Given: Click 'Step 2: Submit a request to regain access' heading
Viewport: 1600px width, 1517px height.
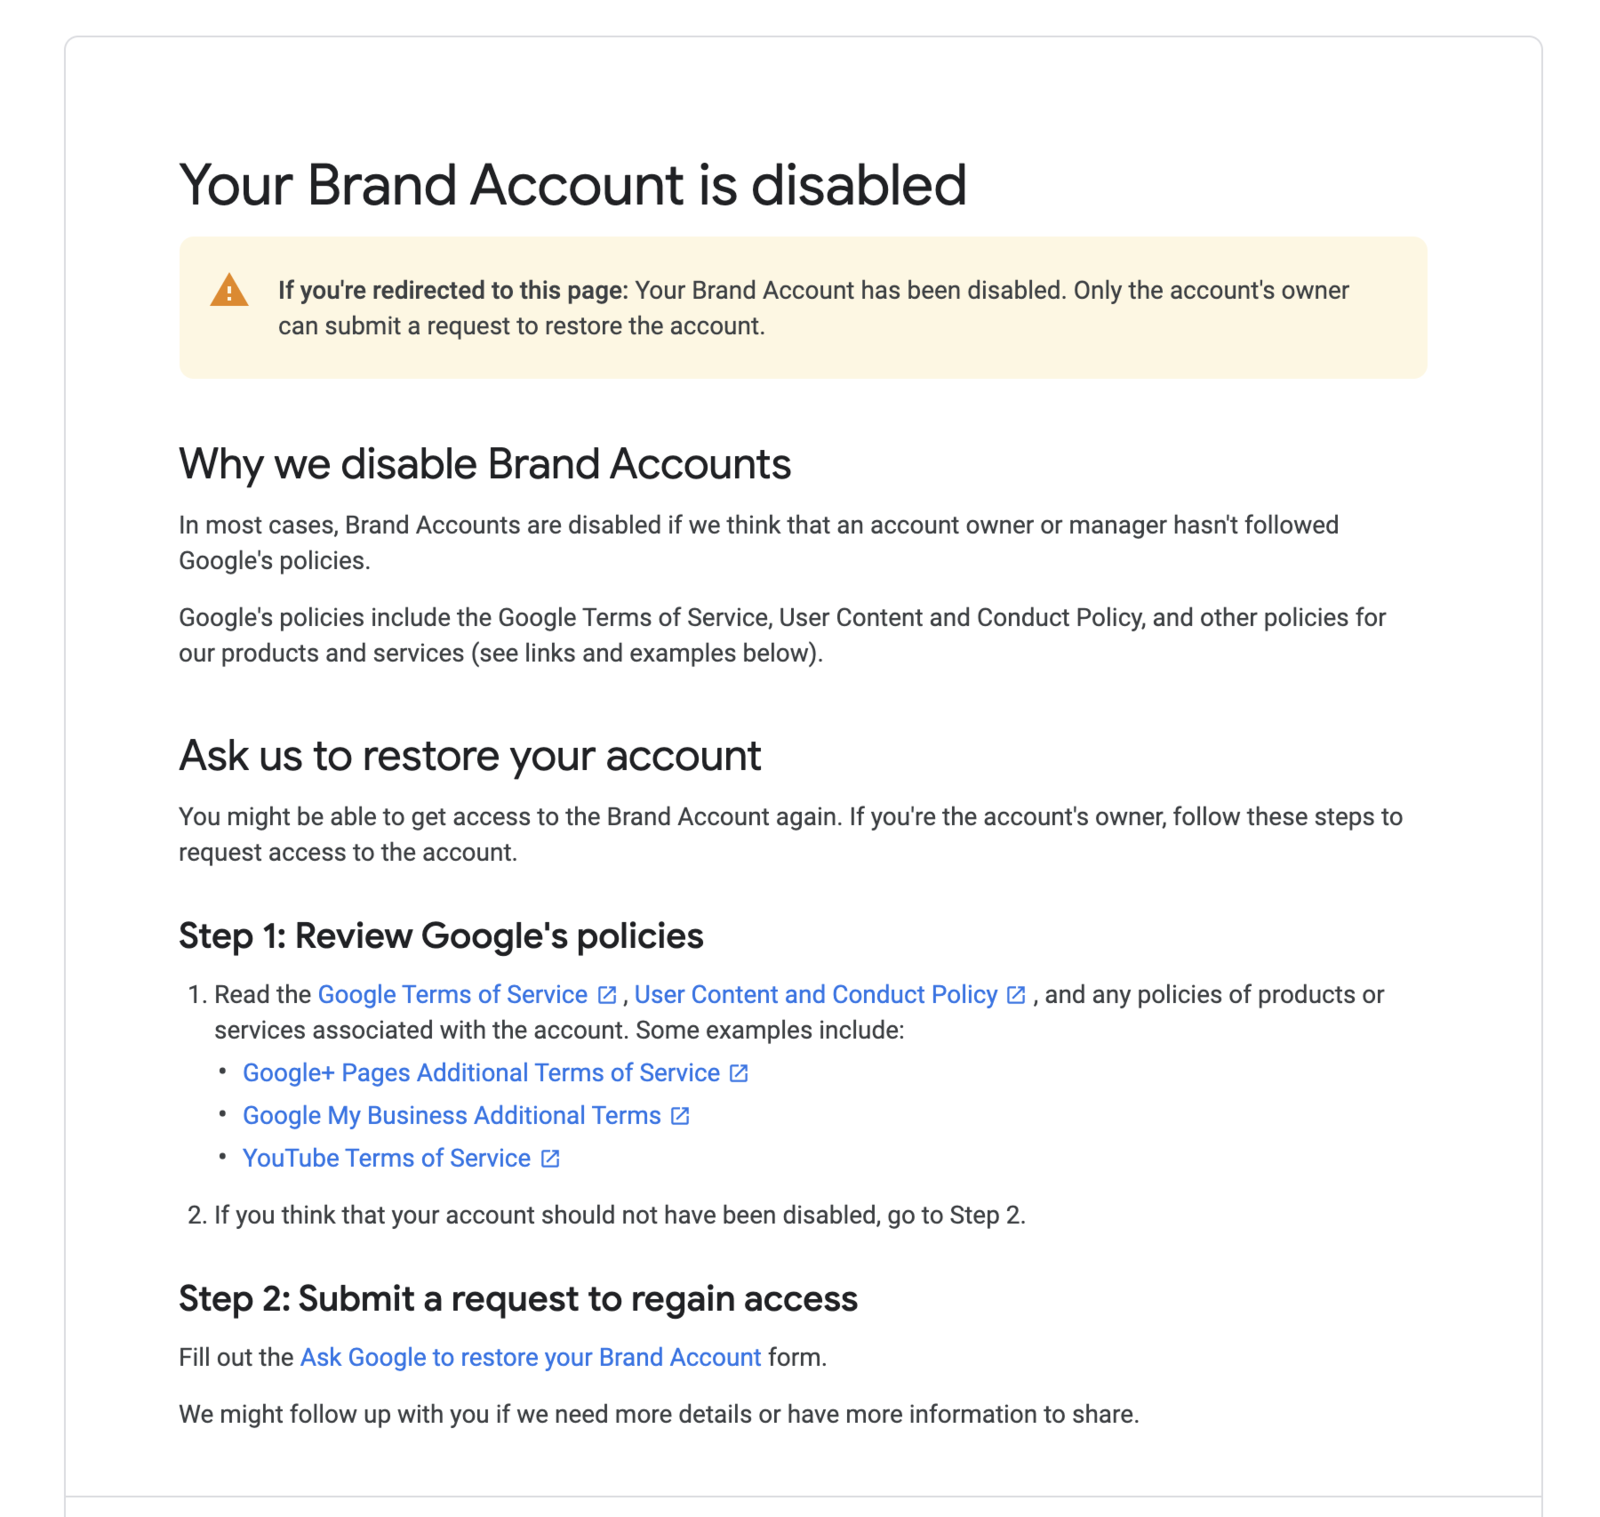Looking at the screenshot, I should pos(518,1299).
